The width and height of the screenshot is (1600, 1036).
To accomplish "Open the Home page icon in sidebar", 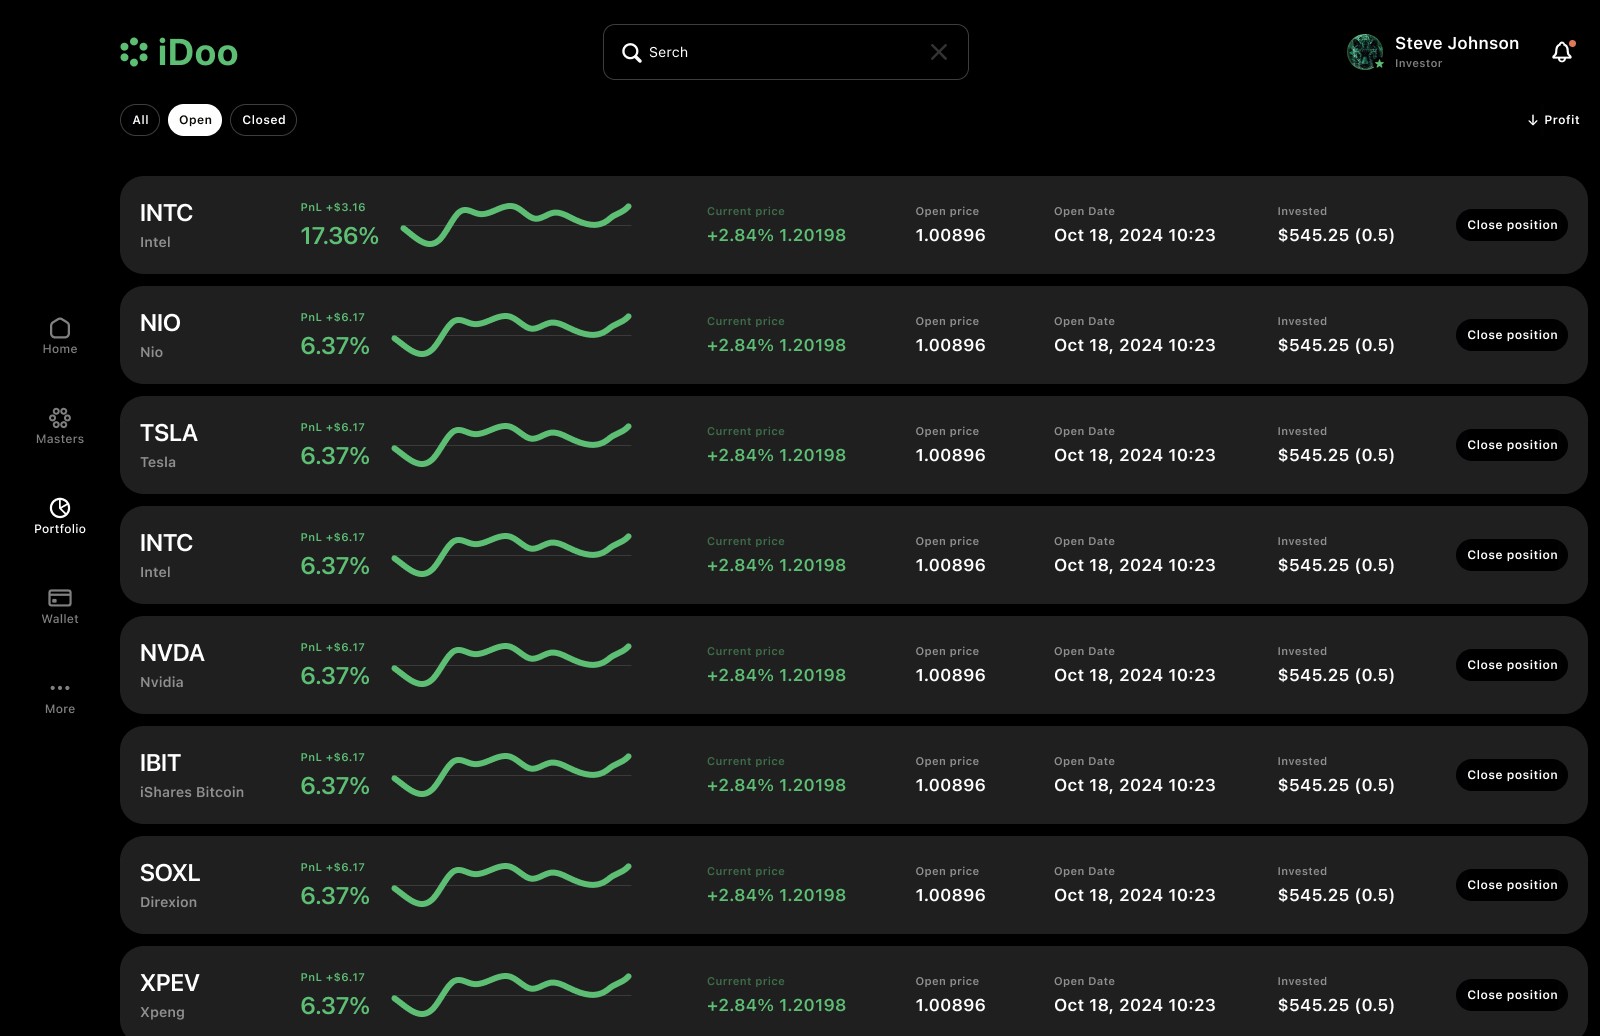I will pos(60,329).
